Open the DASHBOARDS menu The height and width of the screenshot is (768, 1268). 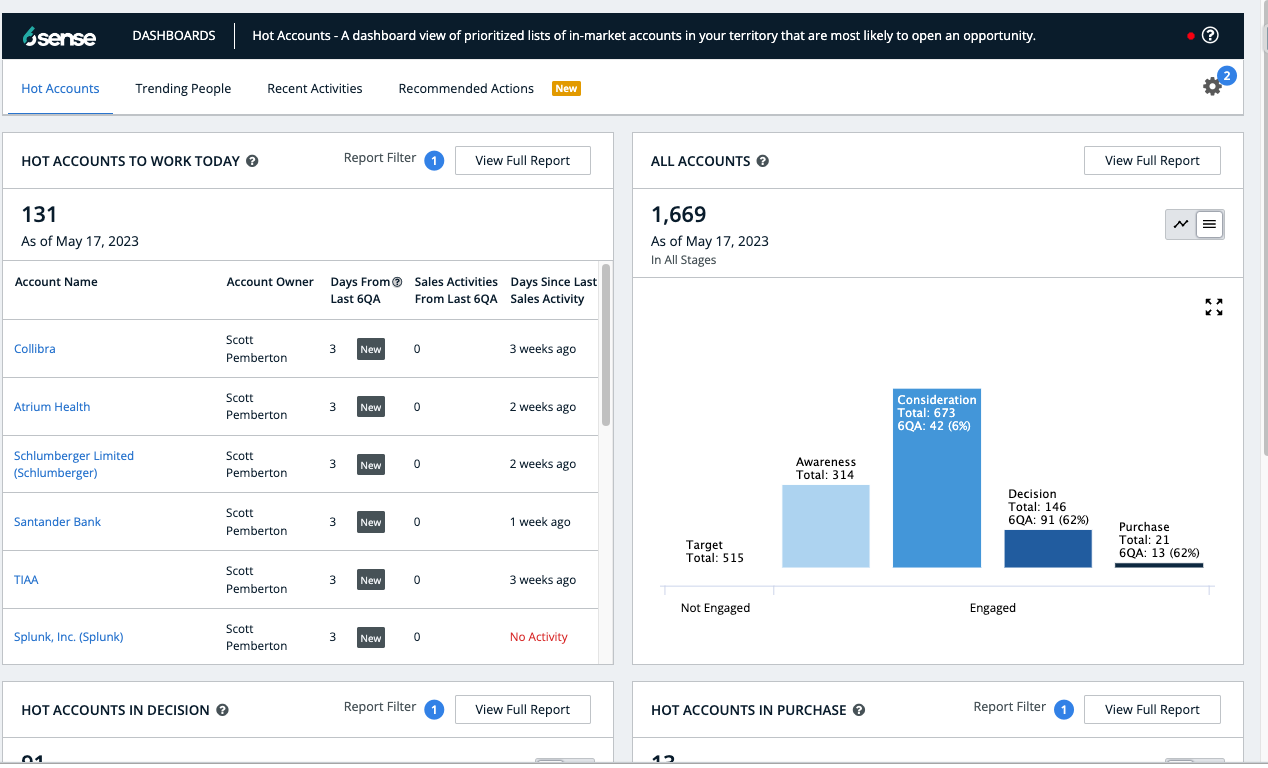click(174, 35)
